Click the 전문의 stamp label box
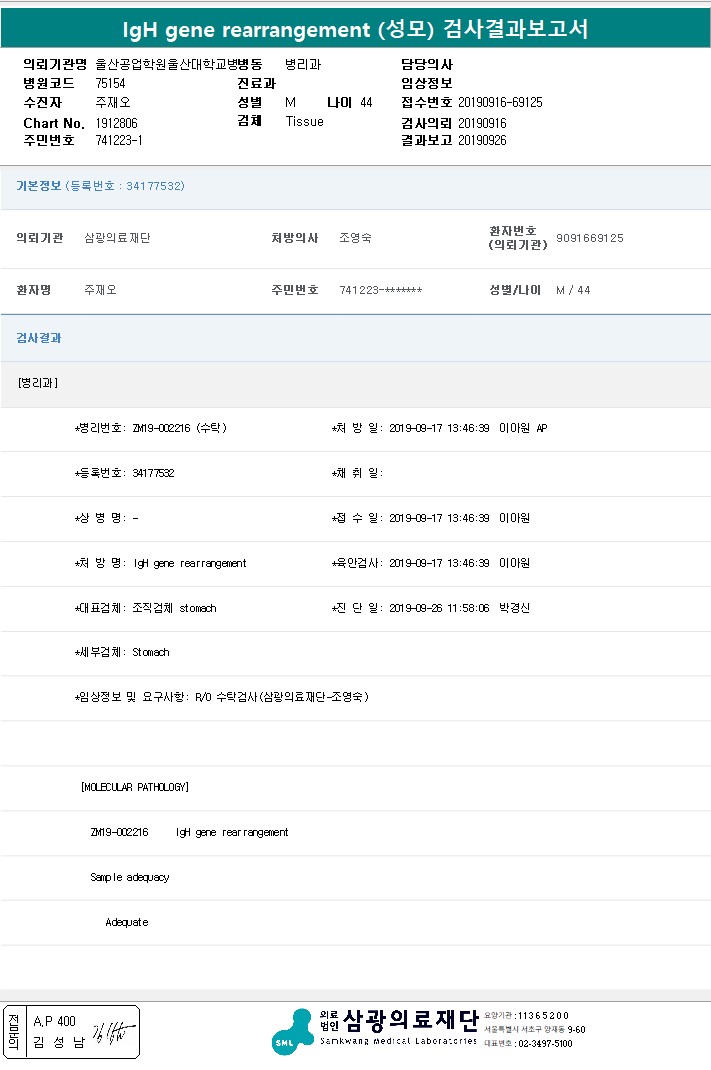This screenshot has height=1070, width=711. 13,1032
